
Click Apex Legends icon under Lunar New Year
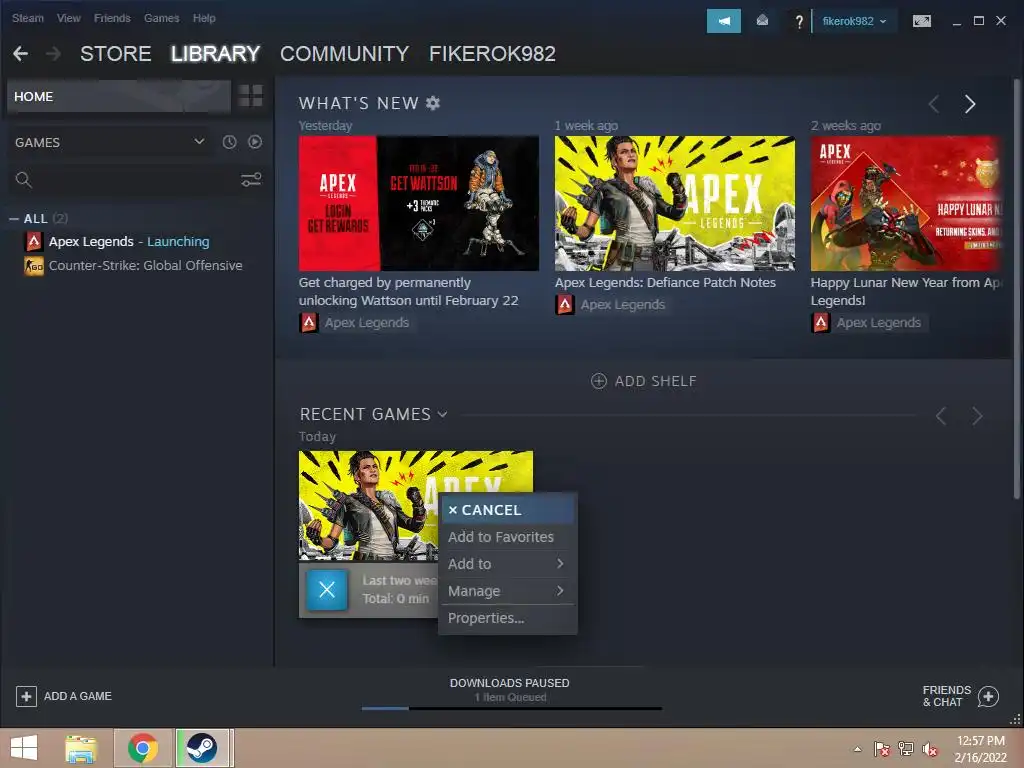[x=821, y=323]
